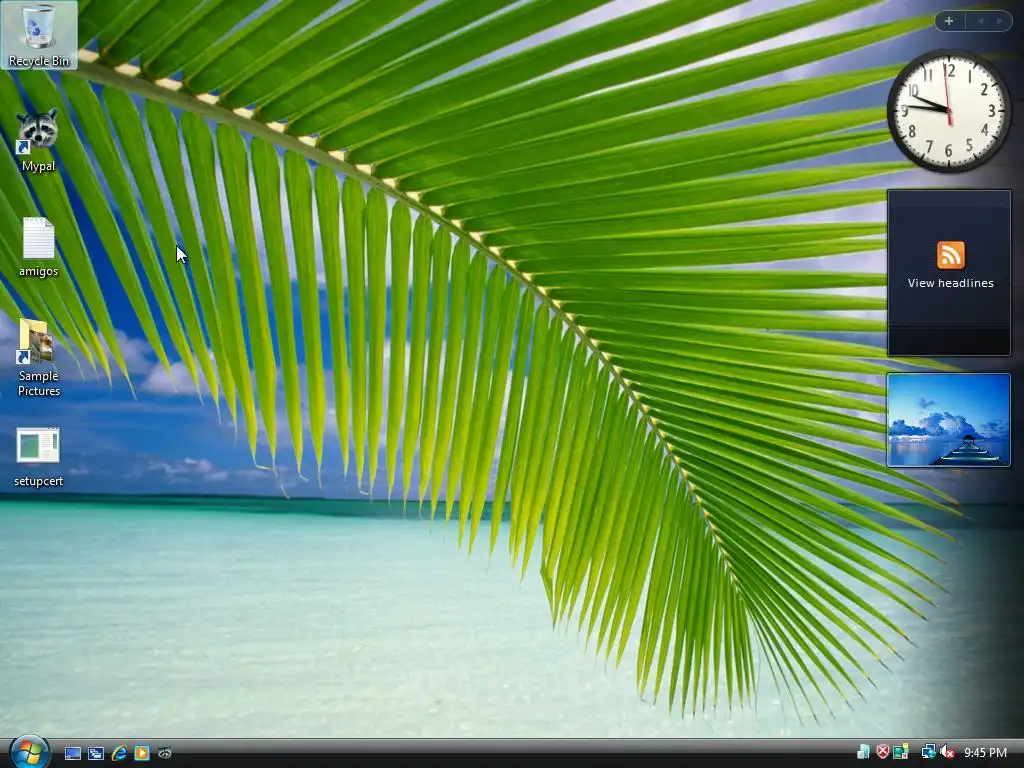
Task: Click the analog clock gadget
Action: point(949,111)
